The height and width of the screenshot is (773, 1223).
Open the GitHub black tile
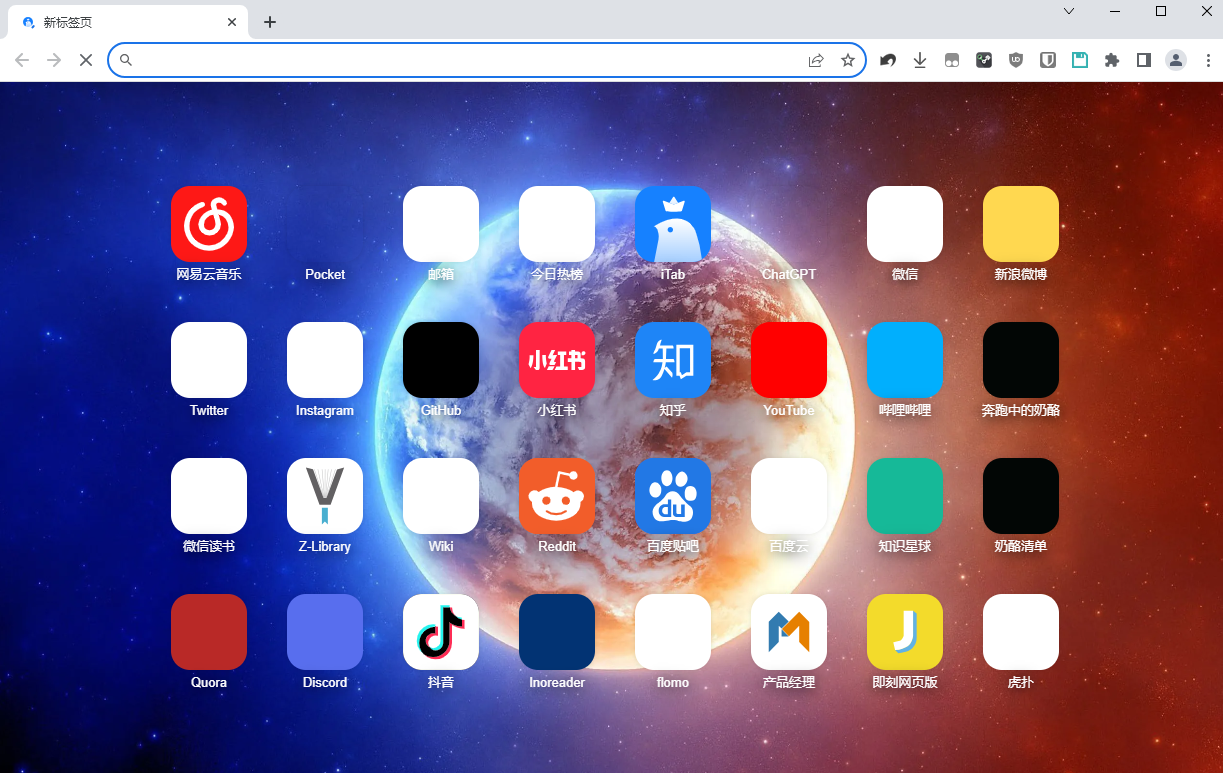coord(441,360)
